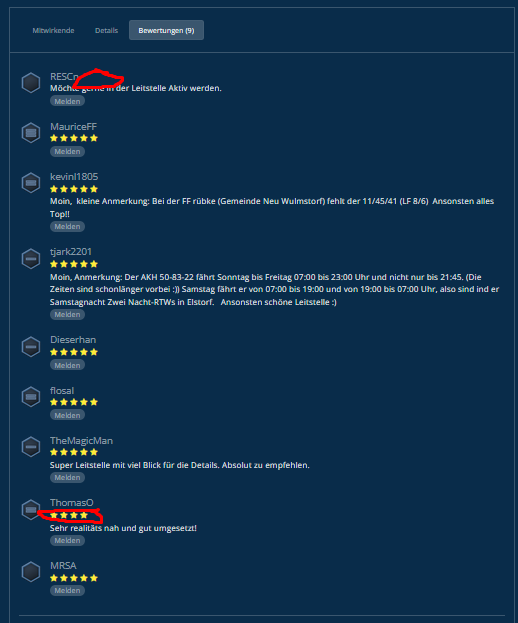Image resolution: width=518 pixels, height=623 pixels.
Task: Open the profile of user flosal
Action: coord(62,391)
